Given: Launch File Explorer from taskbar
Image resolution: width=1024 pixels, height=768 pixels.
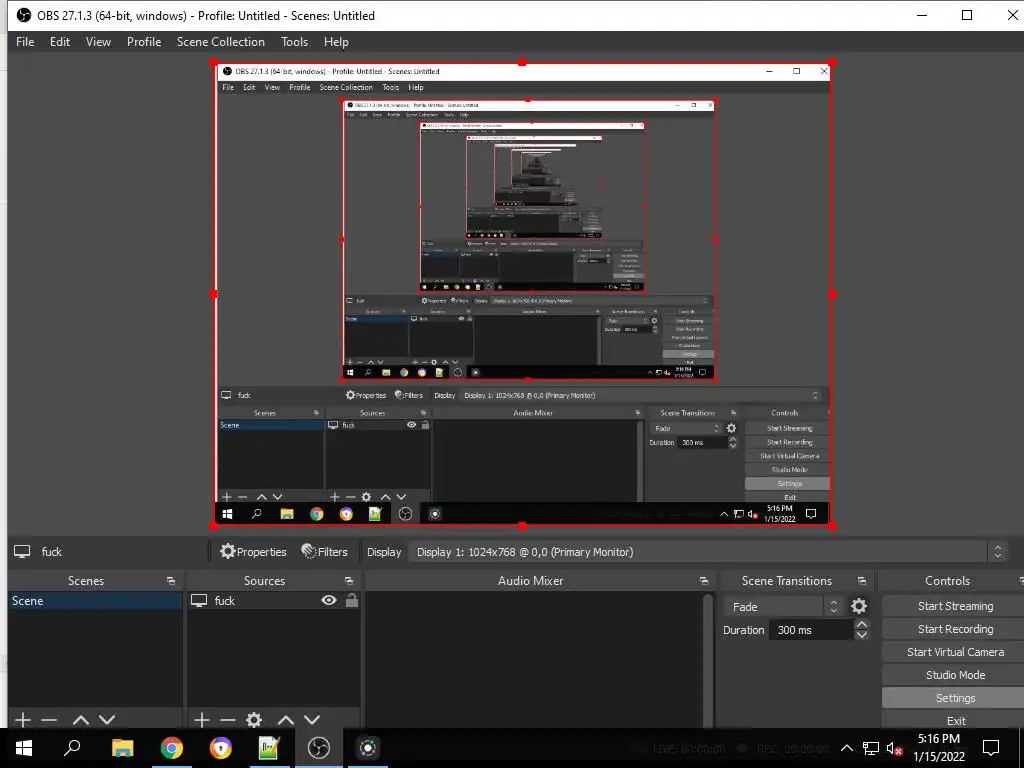Looking at the screenshot, I should tap(122, 748).
